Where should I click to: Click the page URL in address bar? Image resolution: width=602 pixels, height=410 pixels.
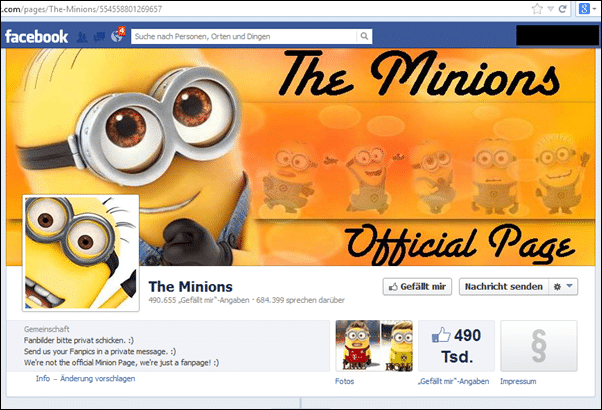pos(81,9)
